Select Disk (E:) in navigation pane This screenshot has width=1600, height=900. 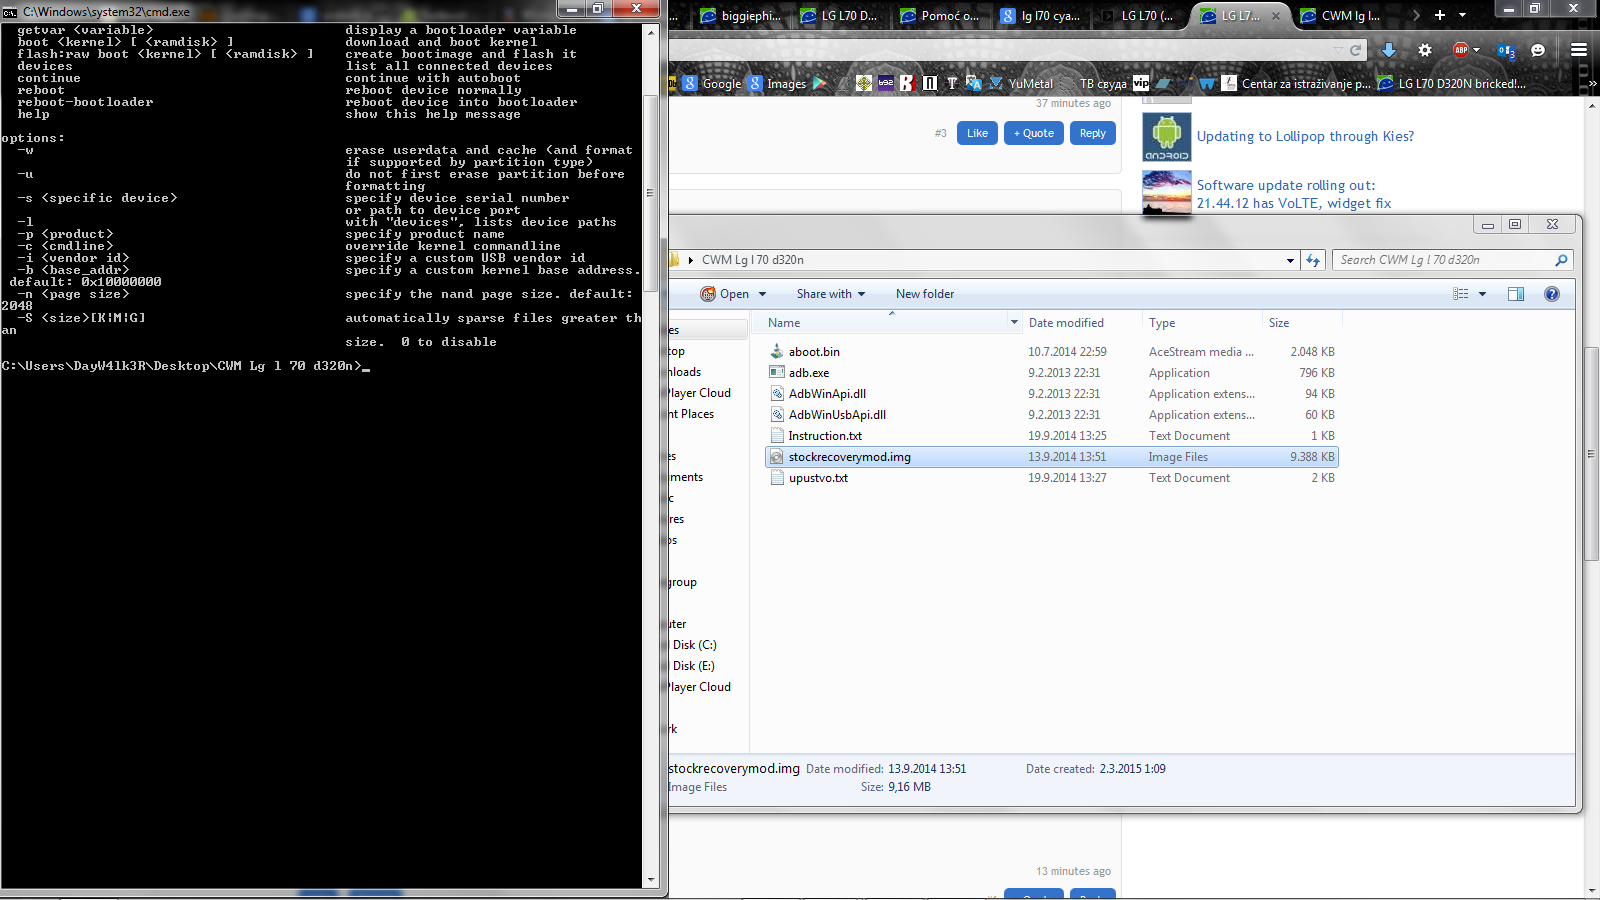point(694,666)
